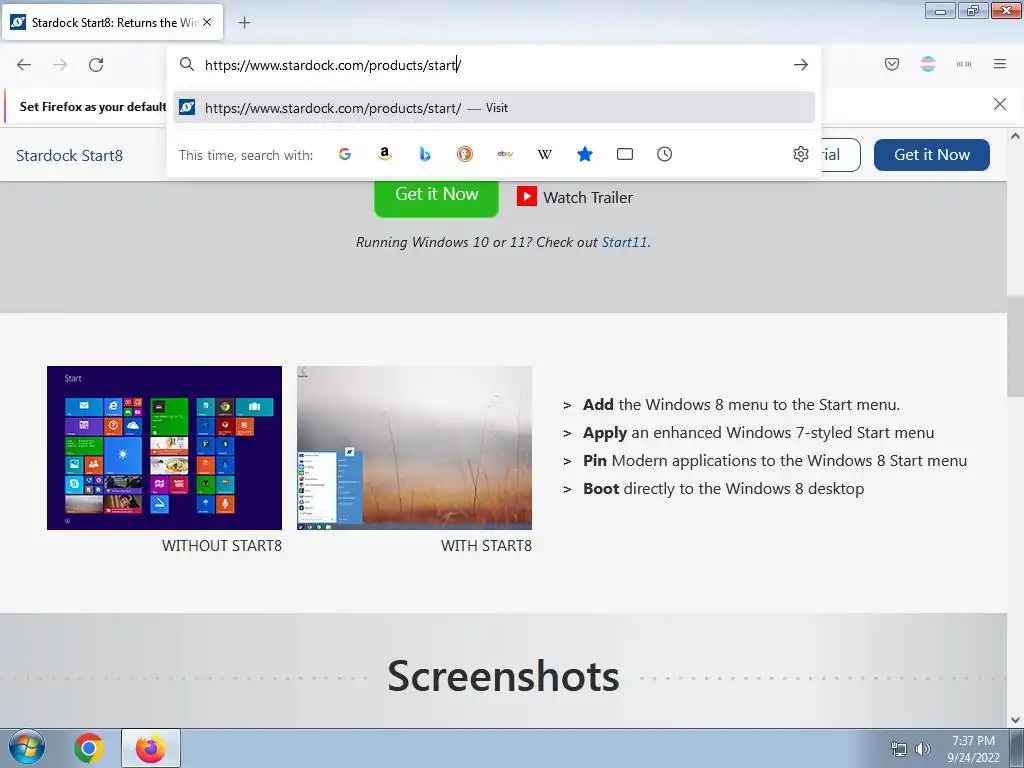Open the Windows Start orb

[27, 748]
